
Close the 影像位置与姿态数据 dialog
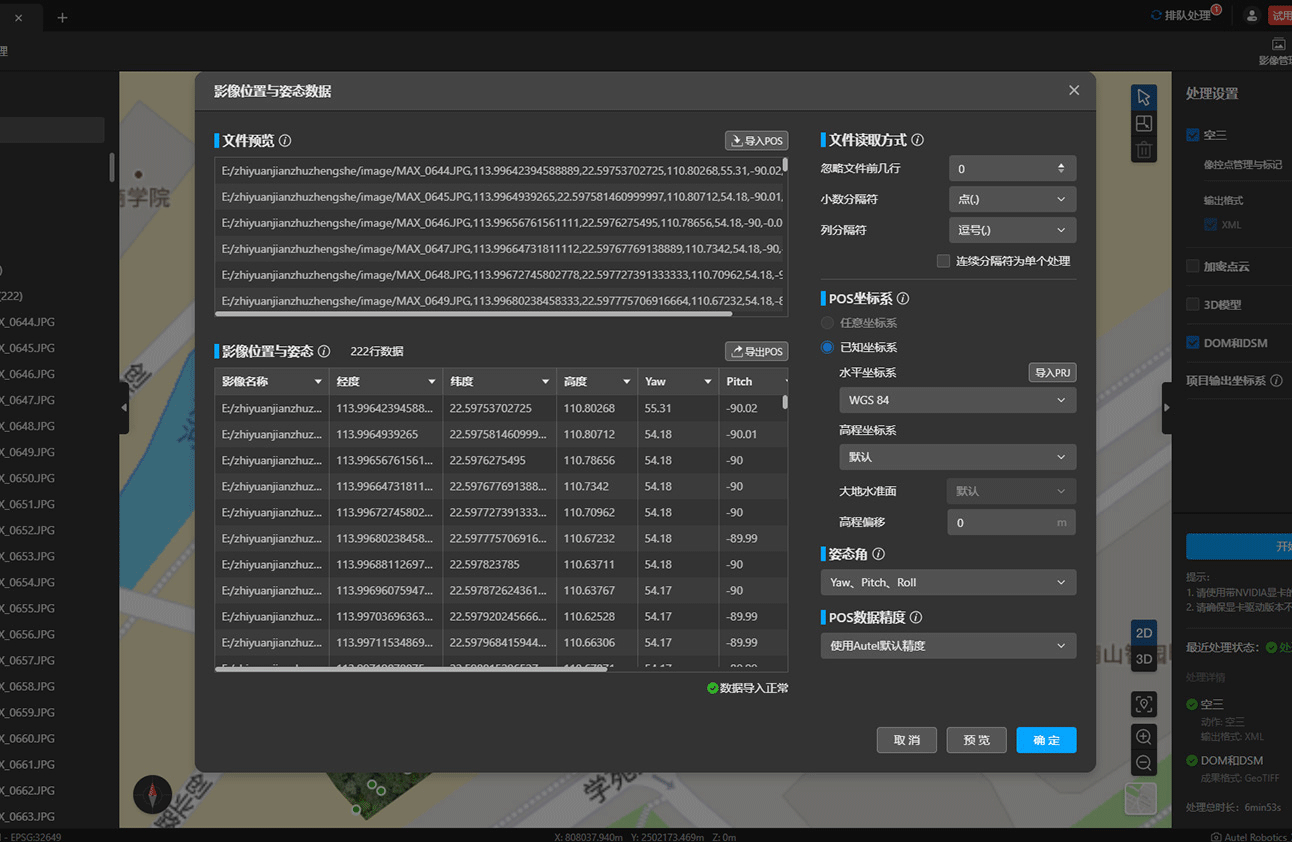pyautogui.click(x=1074, y=90)
